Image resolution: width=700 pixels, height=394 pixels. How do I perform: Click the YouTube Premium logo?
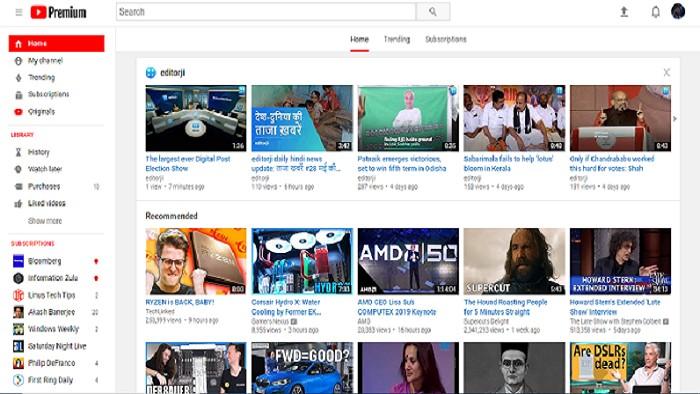pos(58,12)
